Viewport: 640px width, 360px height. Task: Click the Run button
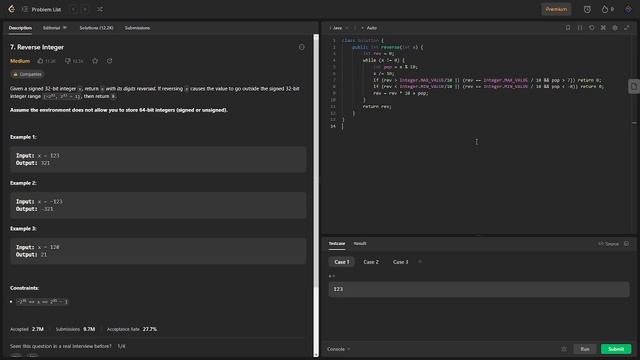(x=585, y=349)
